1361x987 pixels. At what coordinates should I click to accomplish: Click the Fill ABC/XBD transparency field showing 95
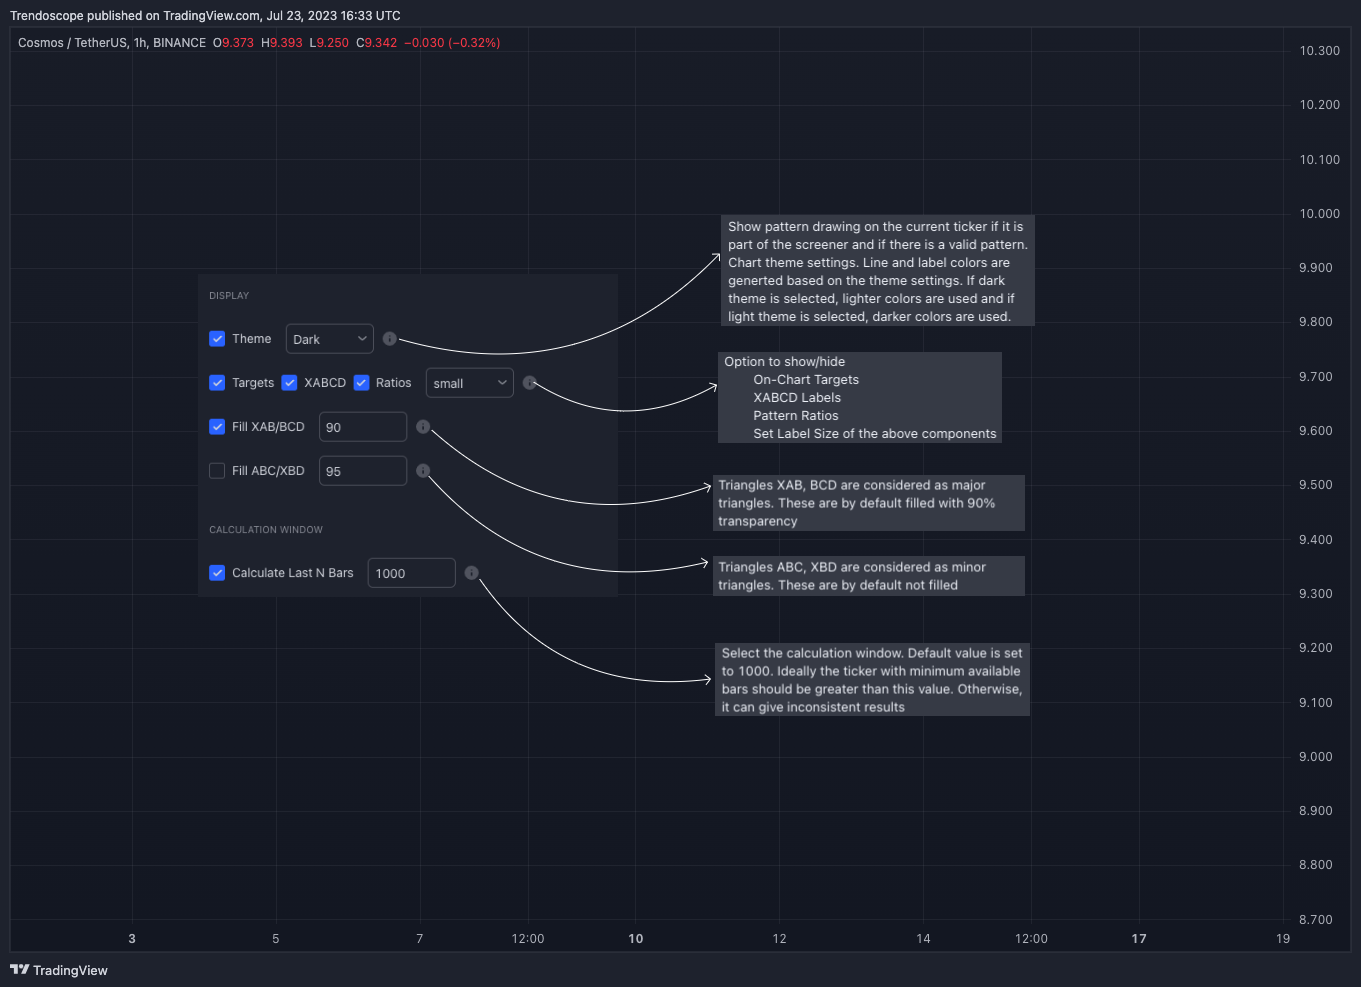pyautogui.click(x=363, y=471)
